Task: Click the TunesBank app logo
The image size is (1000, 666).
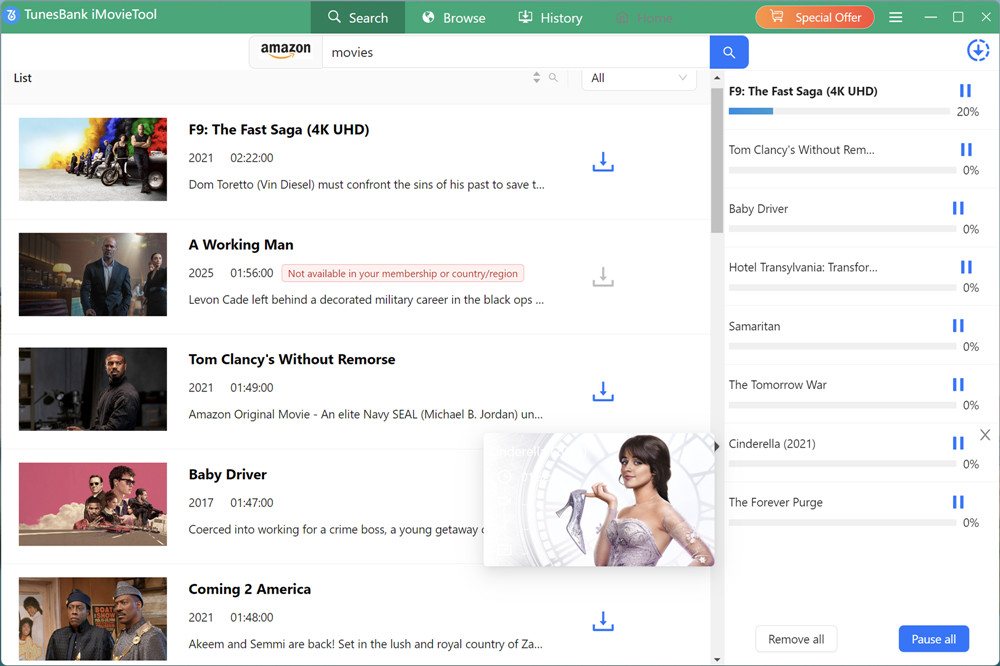Action: point(11,15)
